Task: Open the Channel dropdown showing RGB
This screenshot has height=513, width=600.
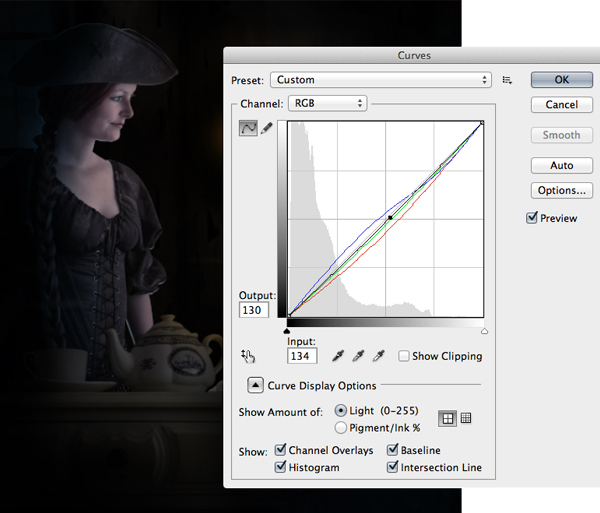Action: [x=328, y=103]
